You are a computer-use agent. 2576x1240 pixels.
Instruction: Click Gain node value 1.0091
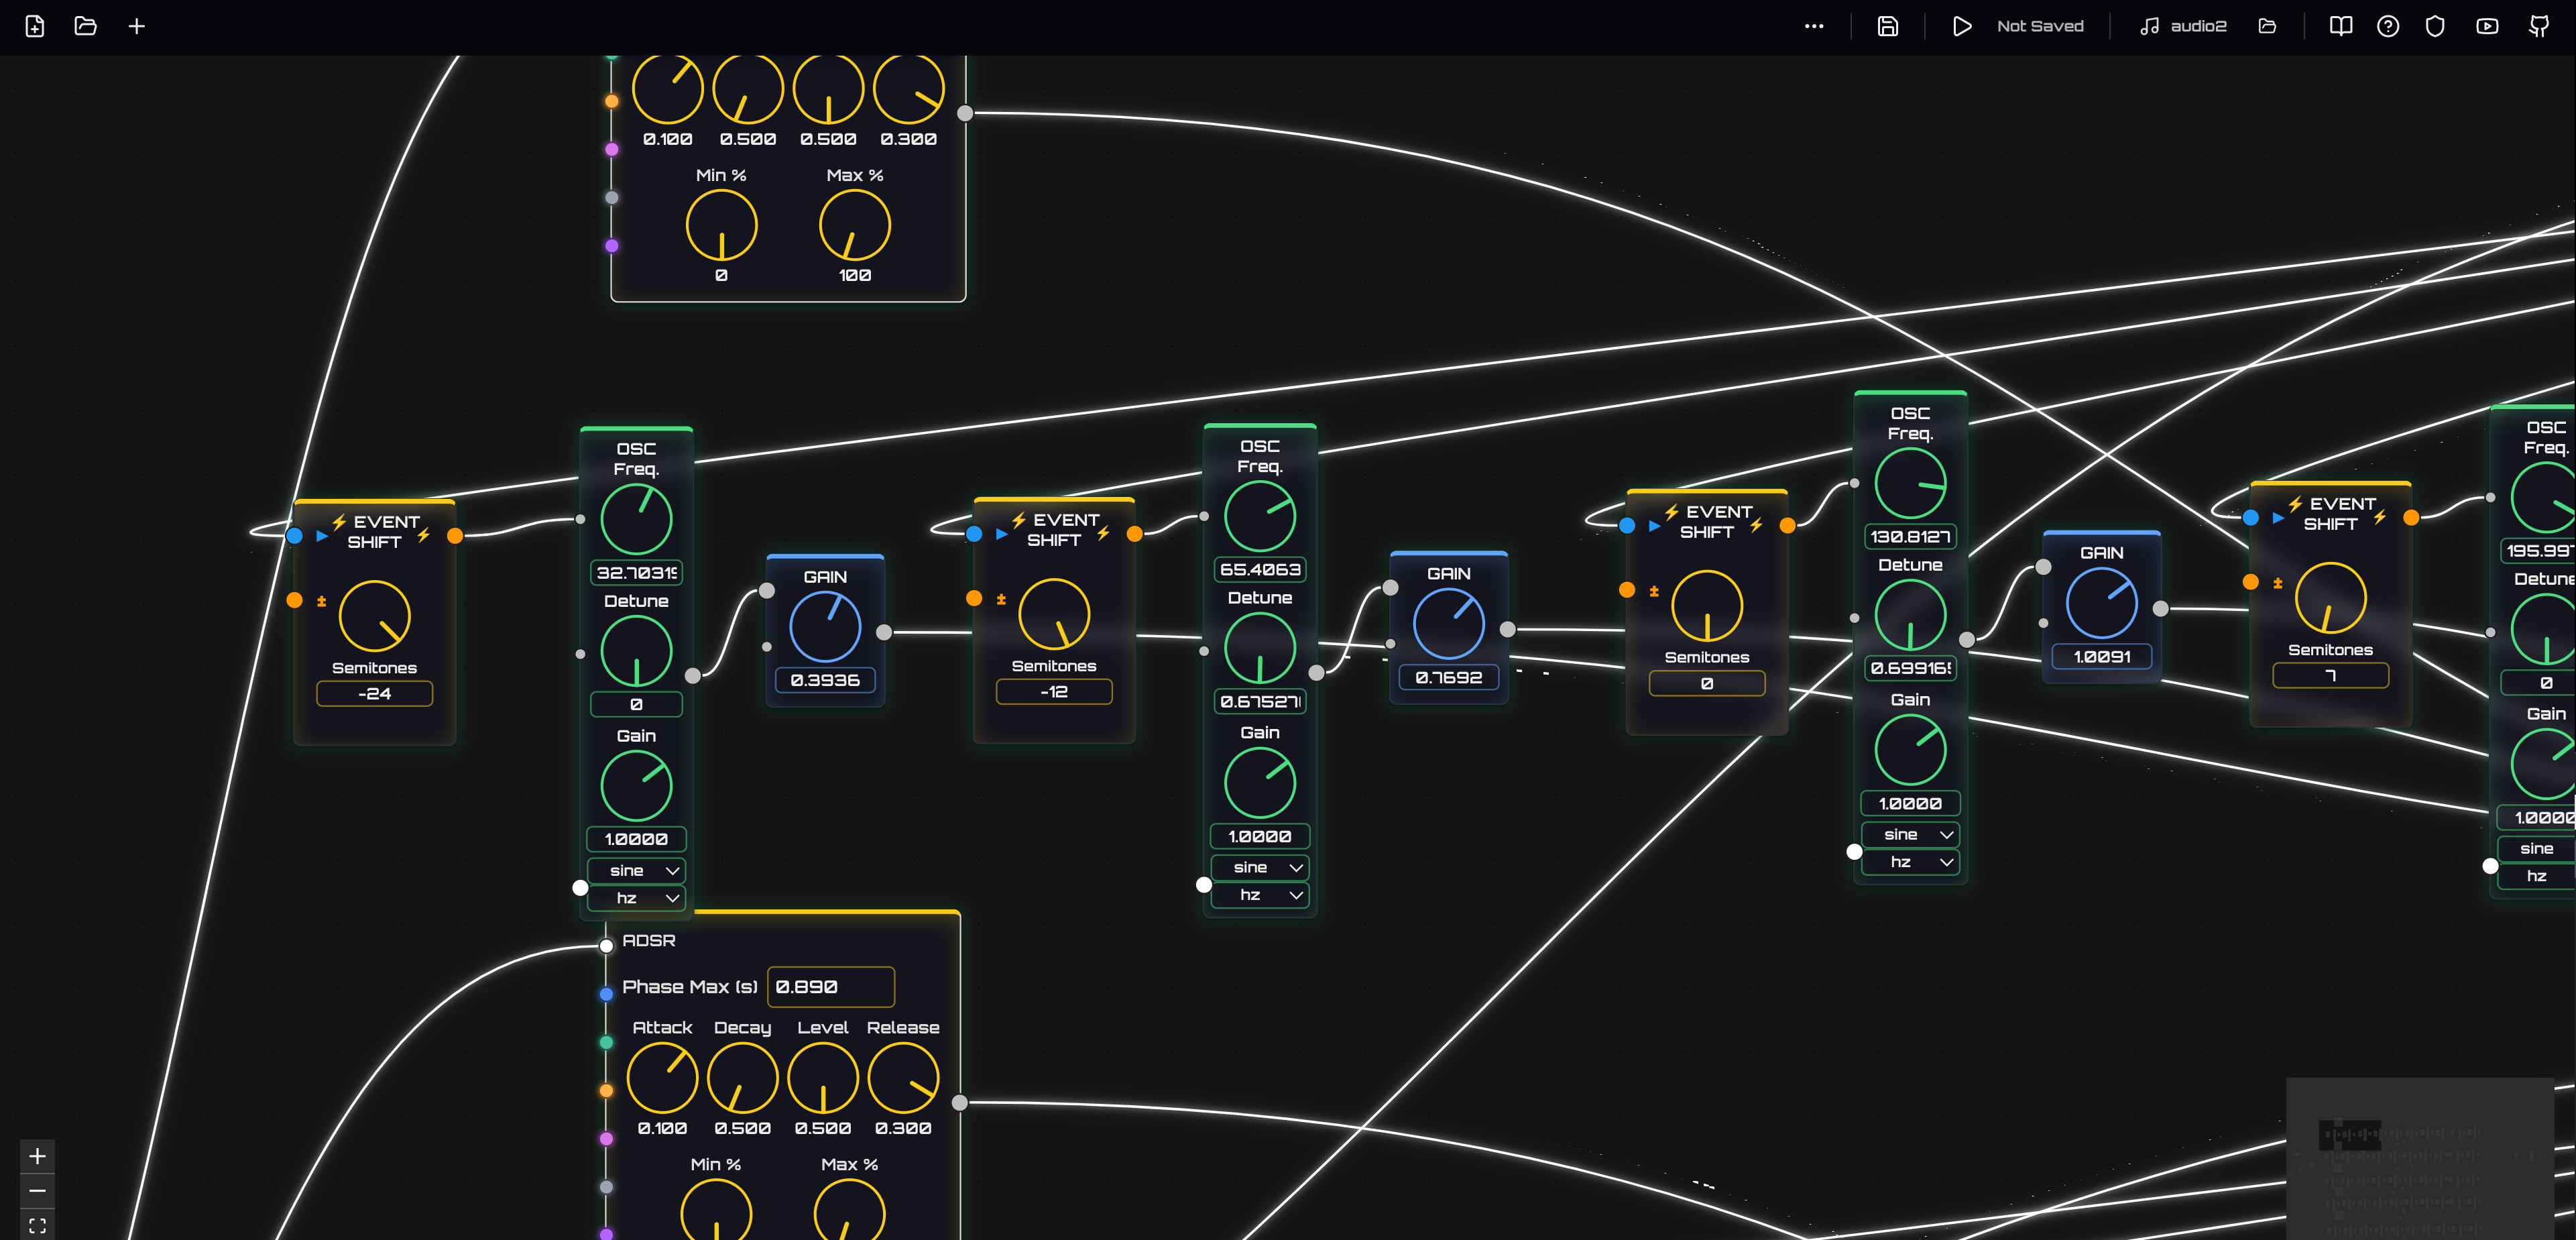(2102, 657)
